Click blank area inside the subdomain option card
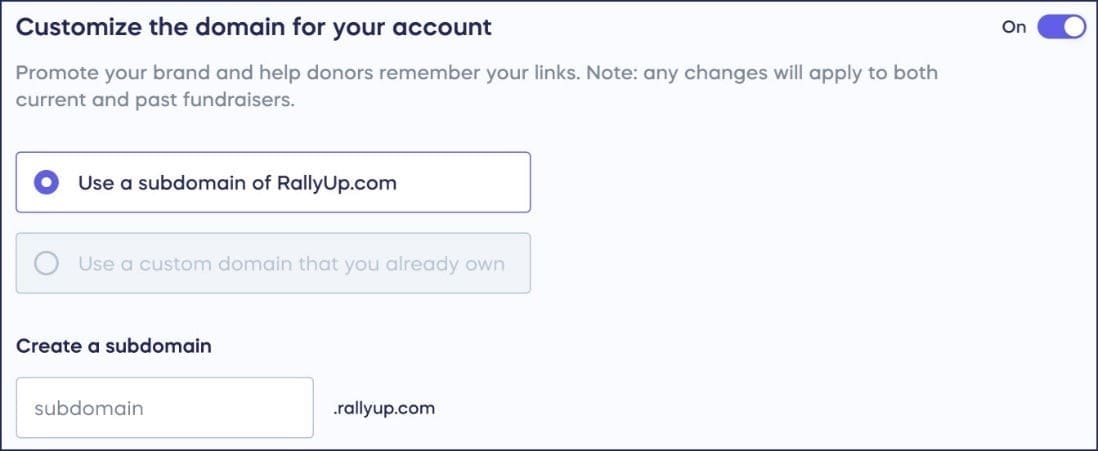The height and width of the screenshot is (451, 1098). 470,183
